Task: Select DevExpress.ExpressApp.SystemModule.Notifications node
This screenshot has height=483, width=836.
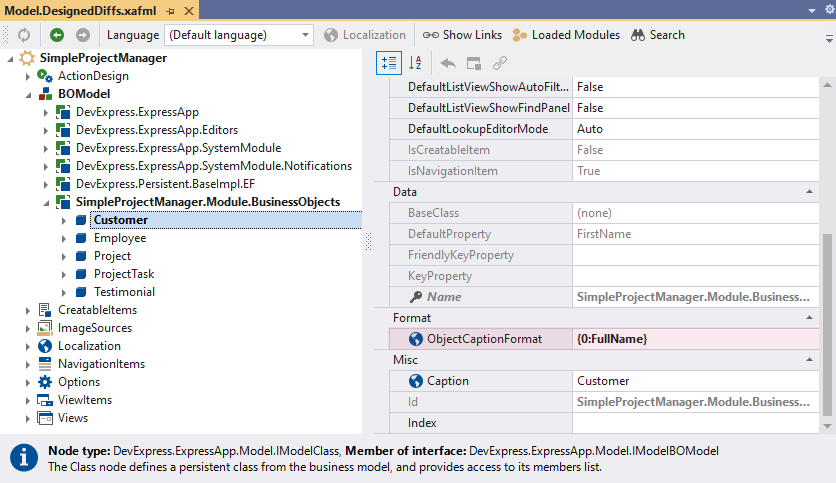Action: click(x=214, y=166)
